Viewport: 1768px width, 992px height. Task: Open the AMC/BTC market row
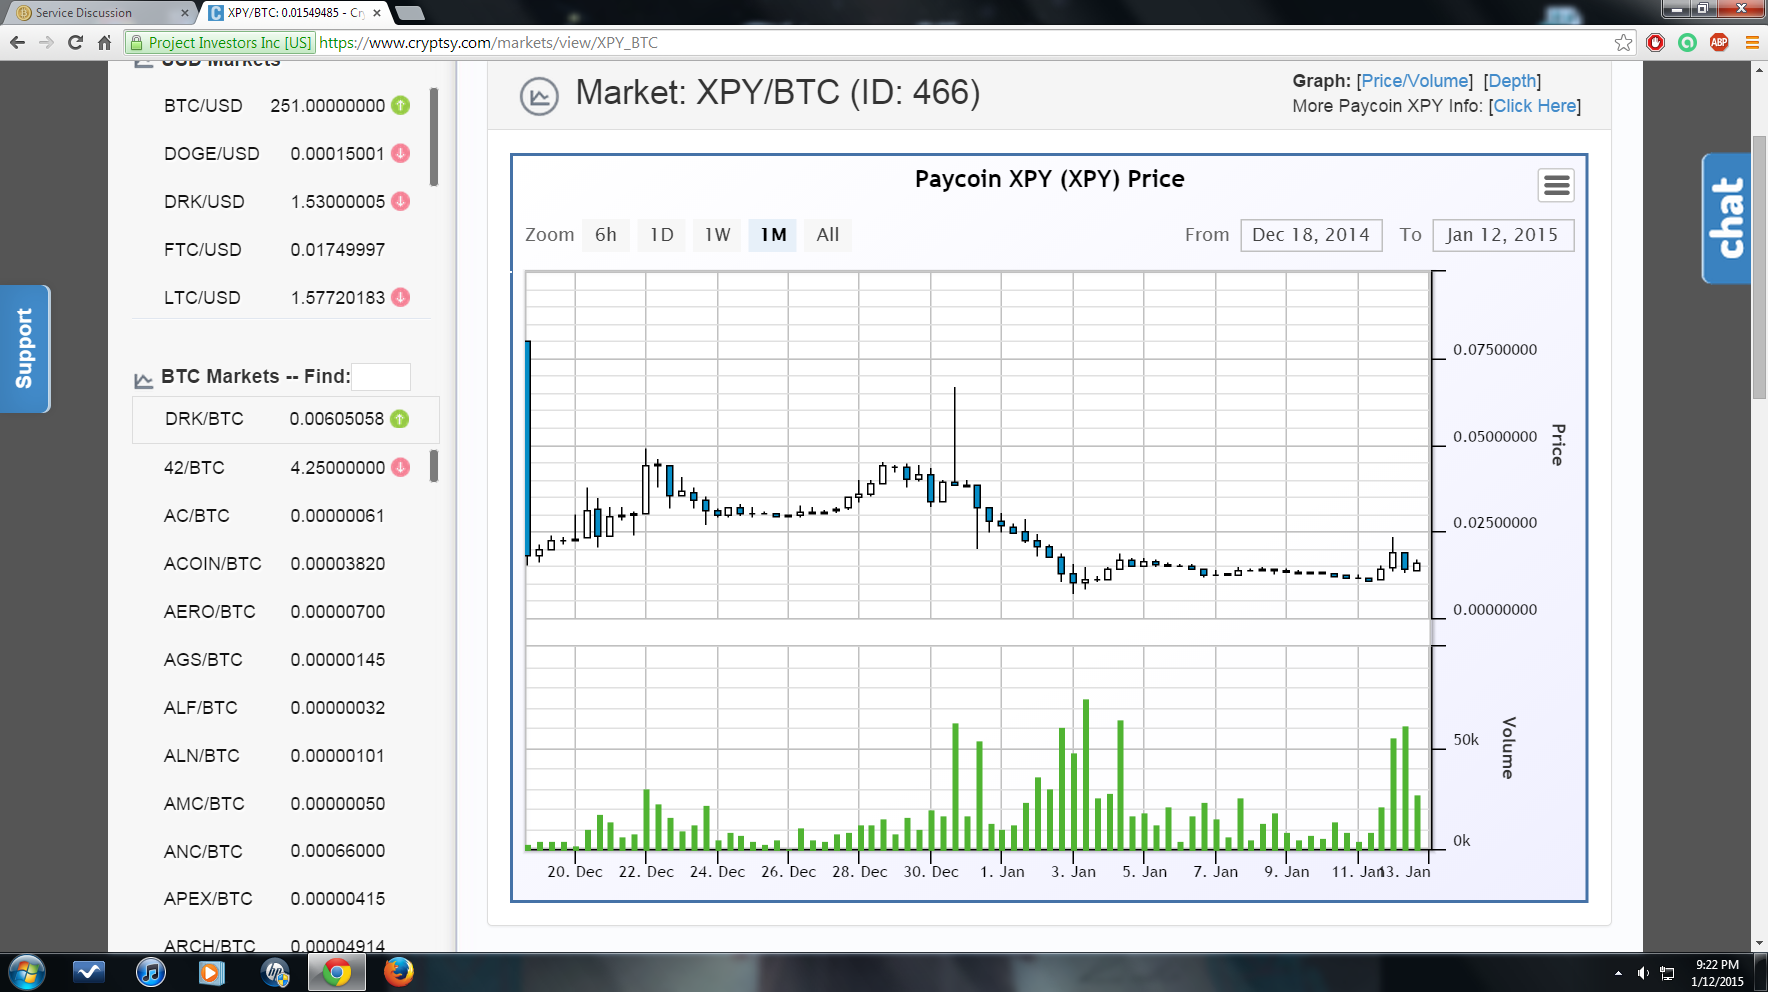pos(286,803)
